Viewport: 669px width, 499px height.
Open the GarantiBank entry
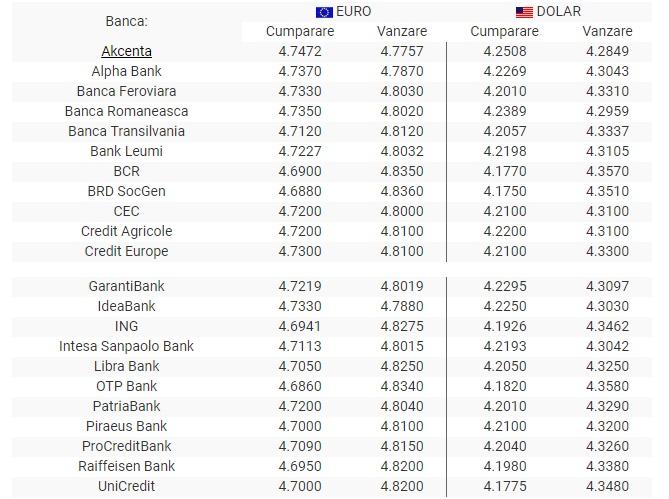point(126,286)
